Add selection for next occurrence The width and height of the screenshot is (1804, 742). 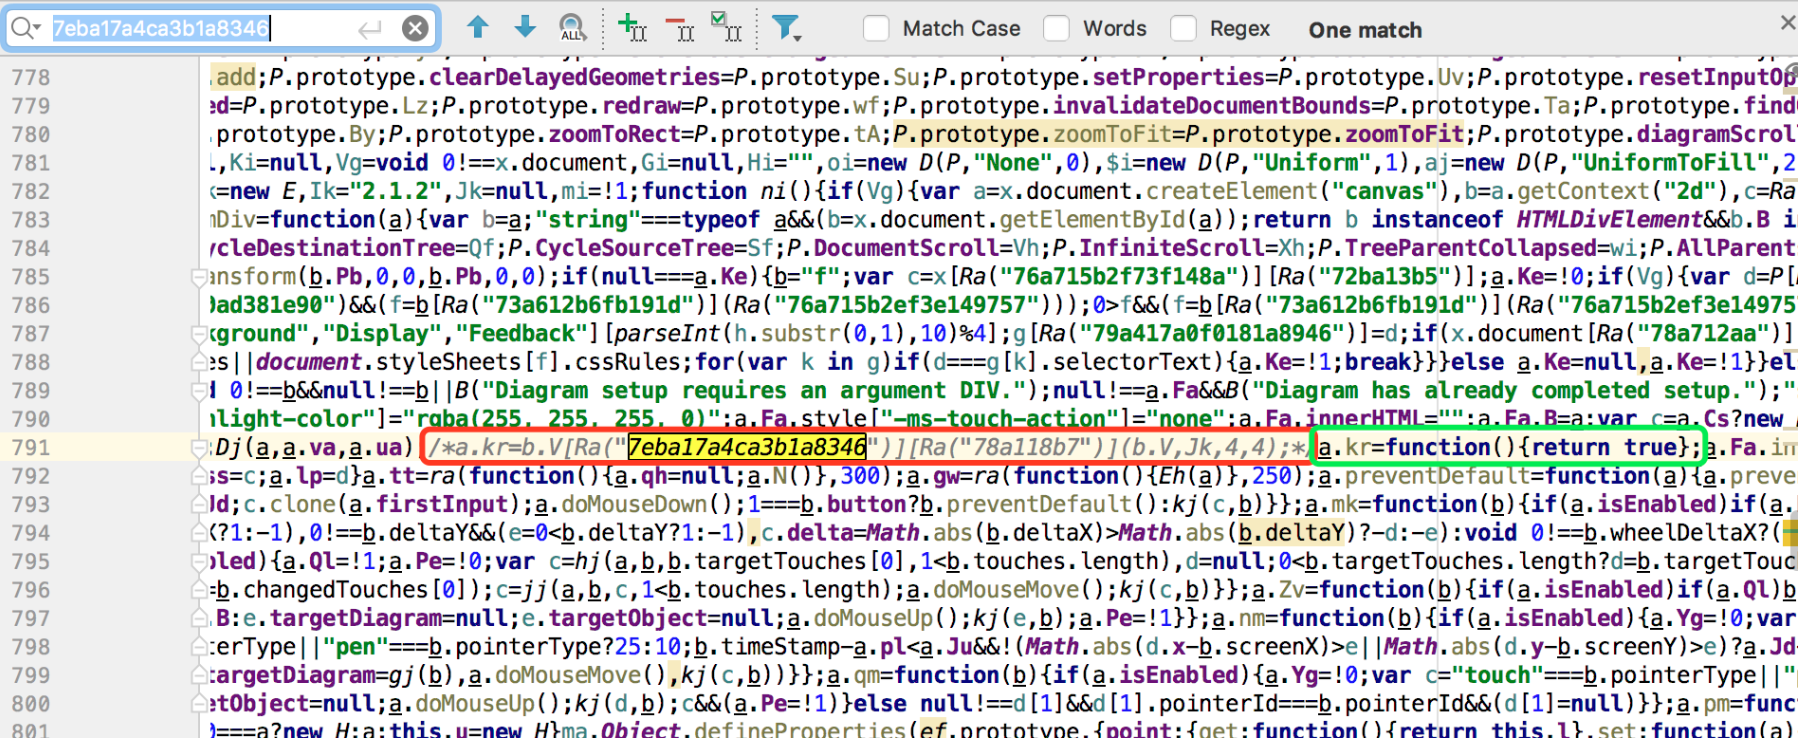(632, 27)
